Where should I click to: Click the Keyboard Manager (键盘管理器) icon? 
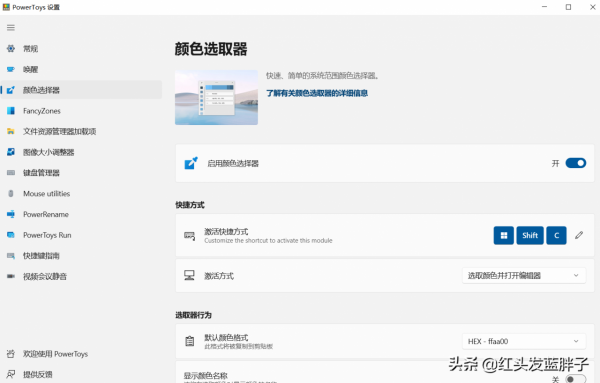click(11, 173)
